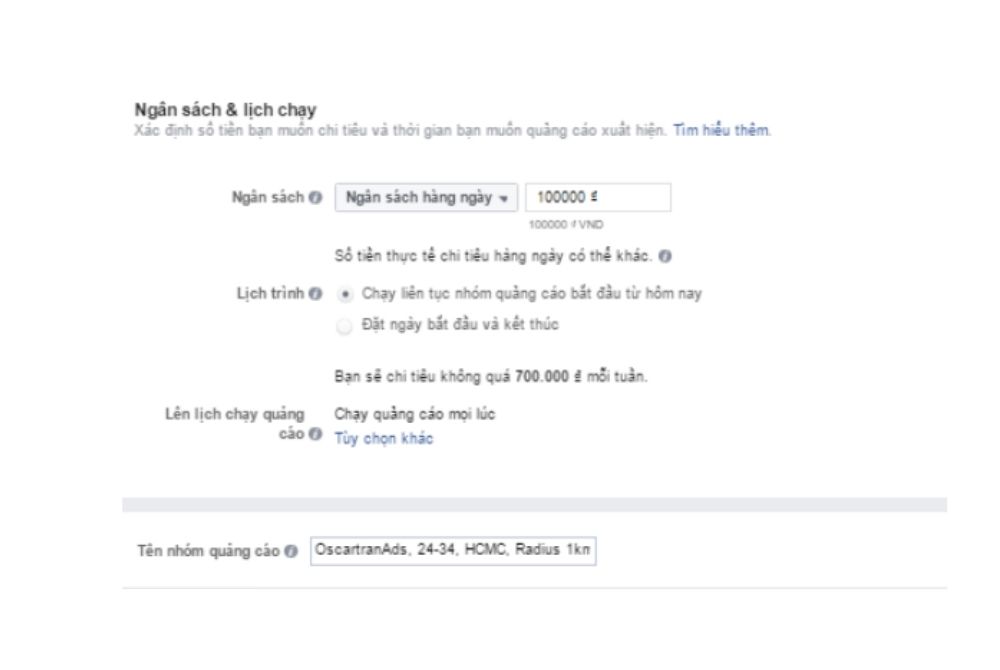Open the 'Ngân sách hàng ngày' dropdown
The image size is (1000, 670).
(x=426, y=198)
